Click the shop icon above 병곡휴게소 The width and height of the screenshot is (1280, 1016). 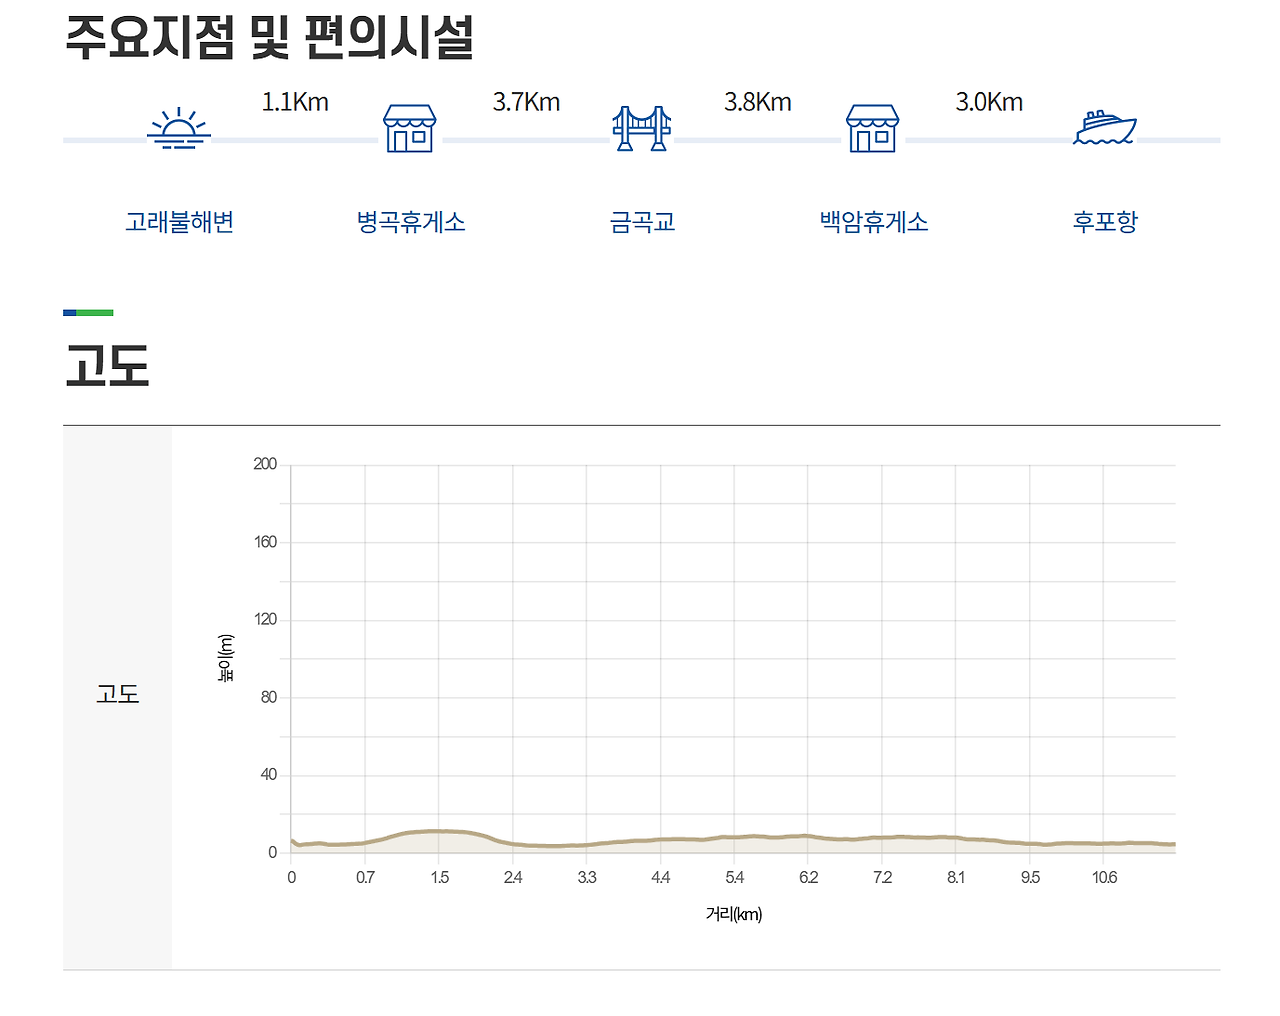410,128
